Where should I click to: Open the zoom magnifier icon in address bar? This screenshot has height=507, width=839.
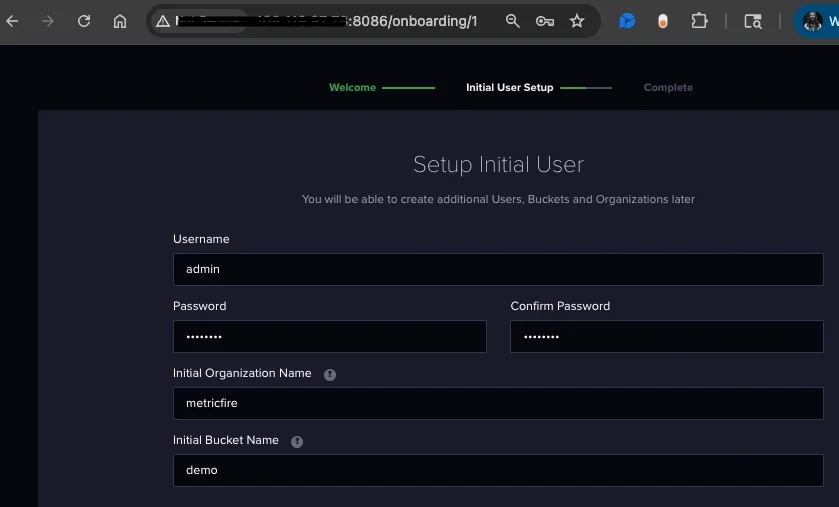(513, 21)
